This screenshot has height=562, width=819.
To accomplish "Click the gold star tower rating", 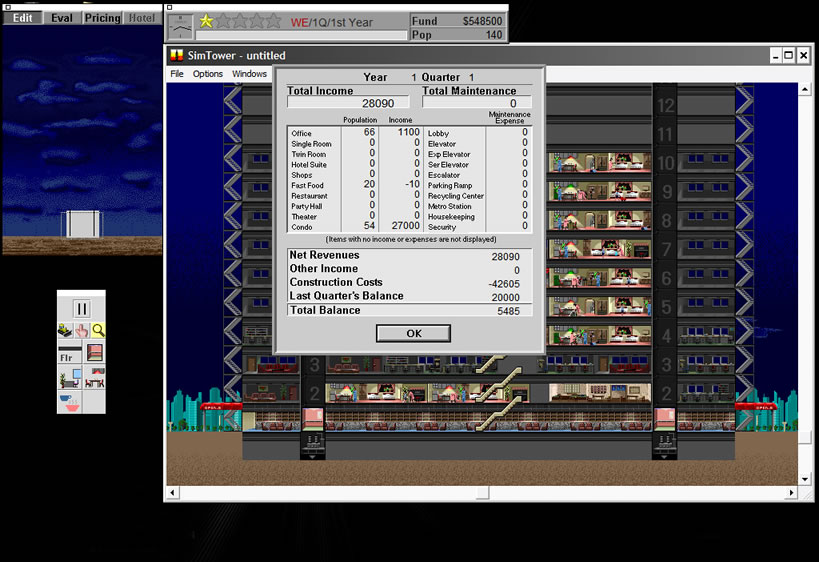I will coord(206,21).
